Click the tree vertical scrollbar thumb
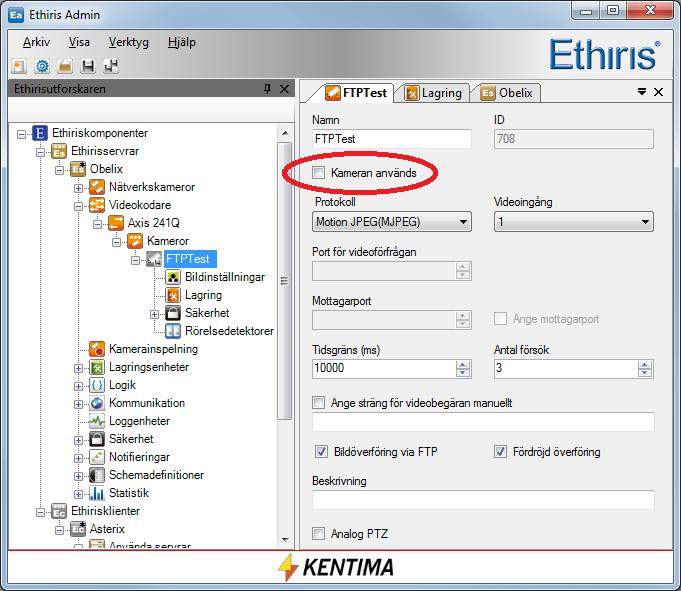Screen dimensions: 681x591 (x=284, y=281)
